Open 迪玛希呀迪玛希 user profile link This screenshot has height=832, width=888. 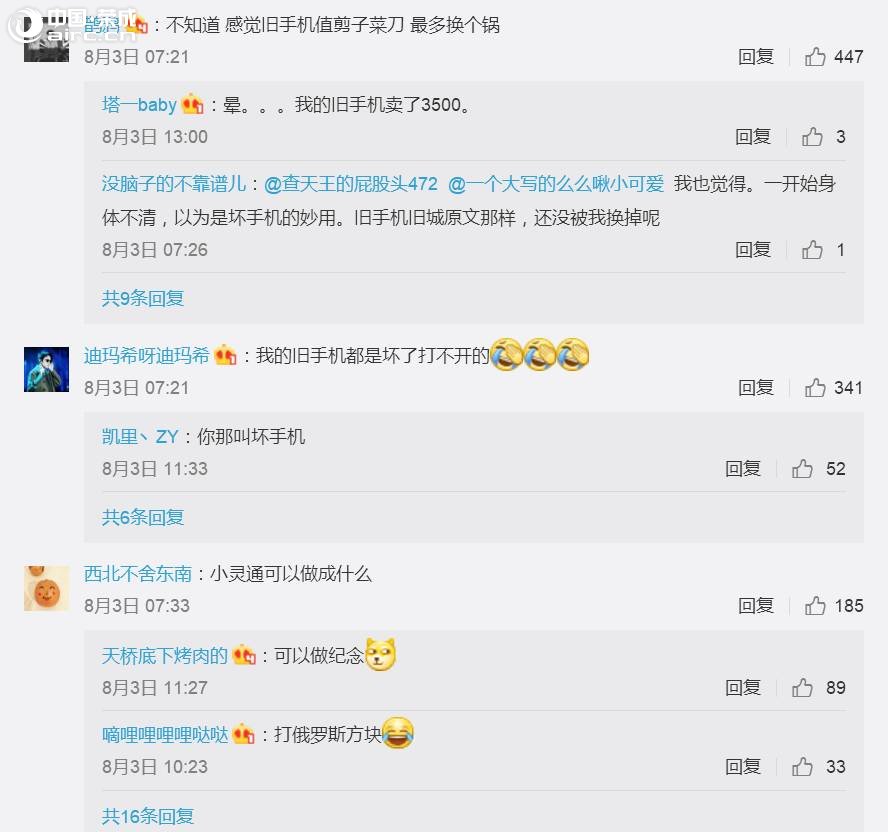tap(147, 356)
